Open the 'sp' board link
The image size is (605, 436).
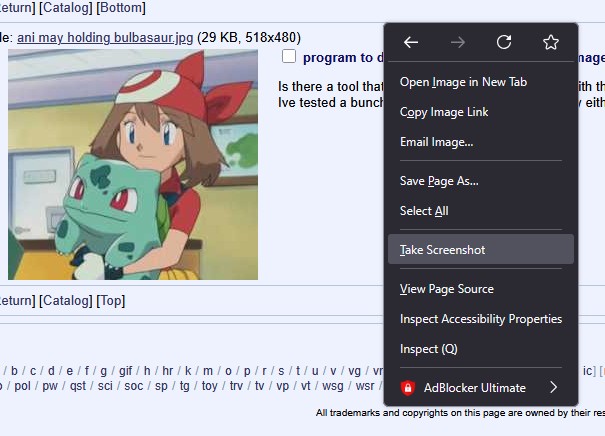(161, 386)
